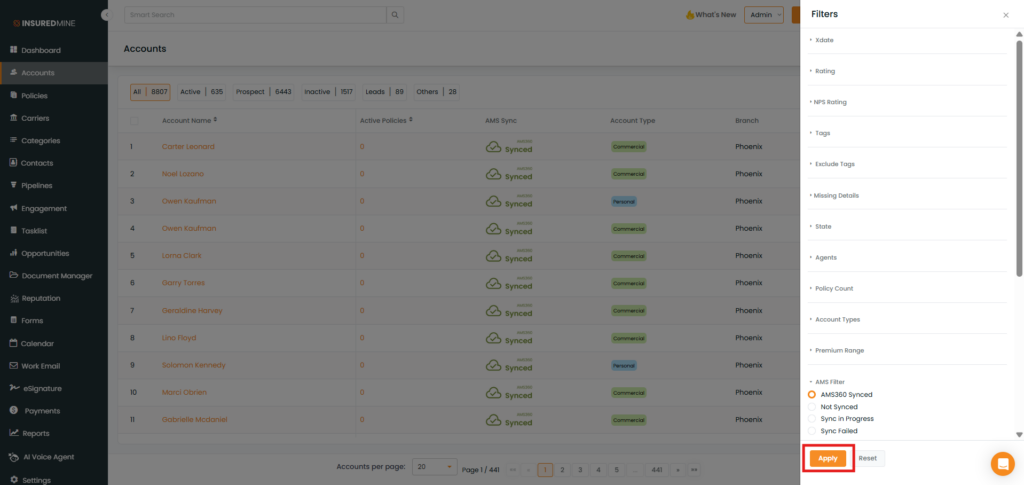The height and width of the screenshot is (485, 1024).
Task: Click the Apply filters button
Action: 828,458
